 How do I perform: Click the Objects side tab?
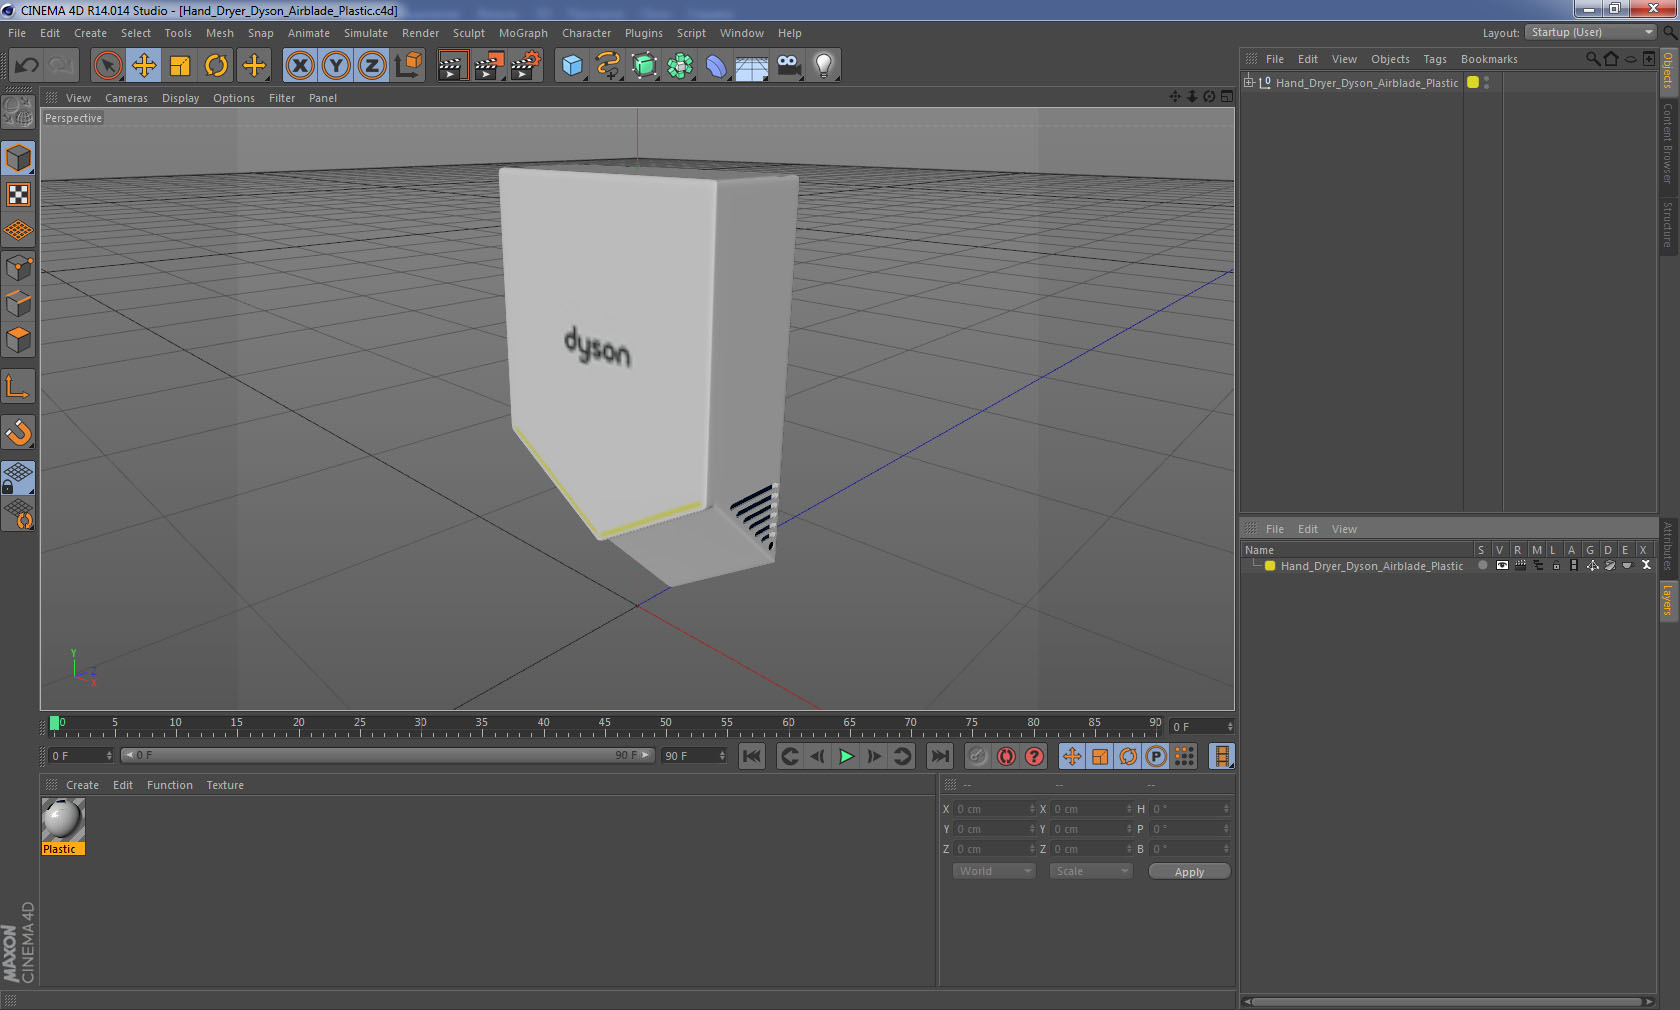(x=1668, y=70)
